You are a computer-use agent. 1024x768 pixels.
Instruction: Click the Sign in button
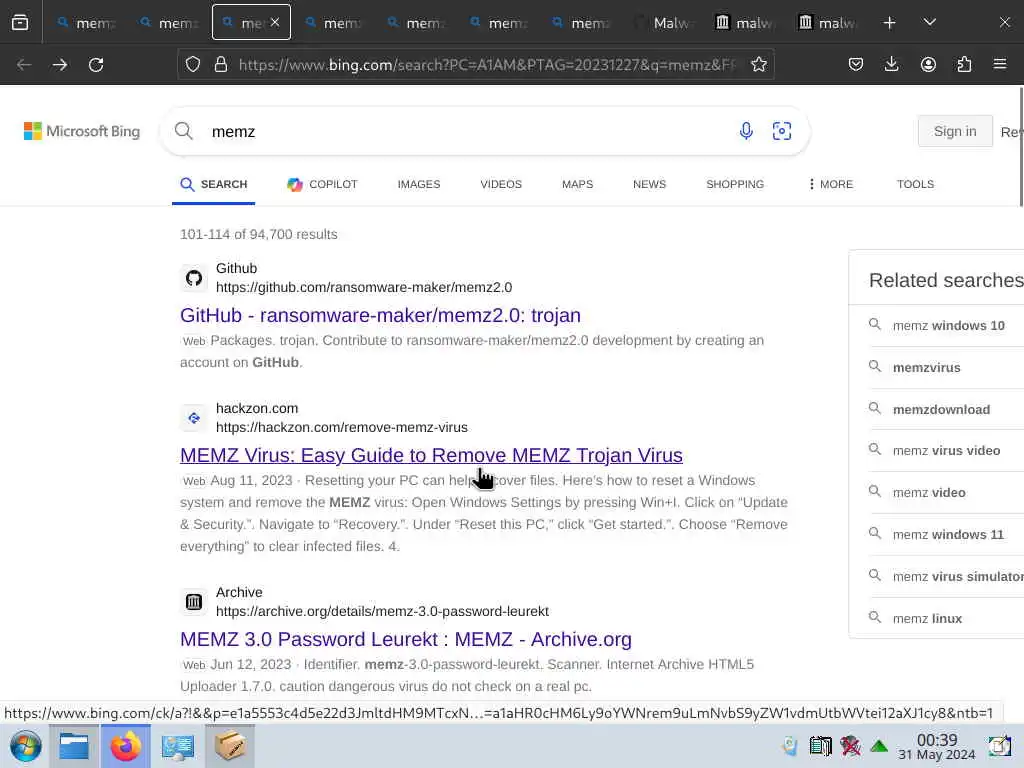tap(955, 131)
